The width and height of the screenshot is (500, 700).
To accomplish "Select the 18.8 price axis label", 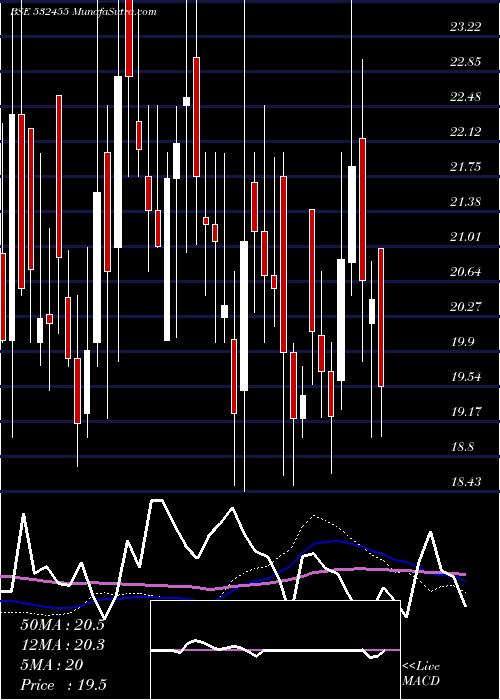I will tap(462, 446).
